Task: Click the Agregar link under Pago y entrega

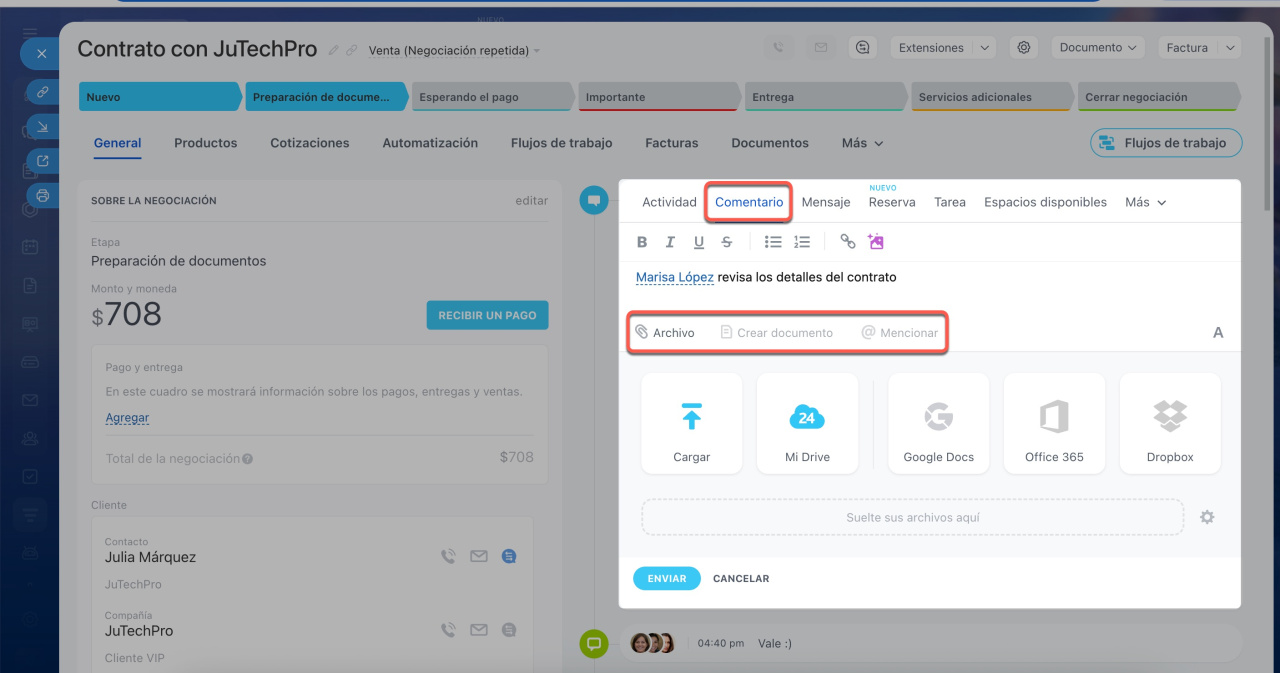Action: (127, 418)
